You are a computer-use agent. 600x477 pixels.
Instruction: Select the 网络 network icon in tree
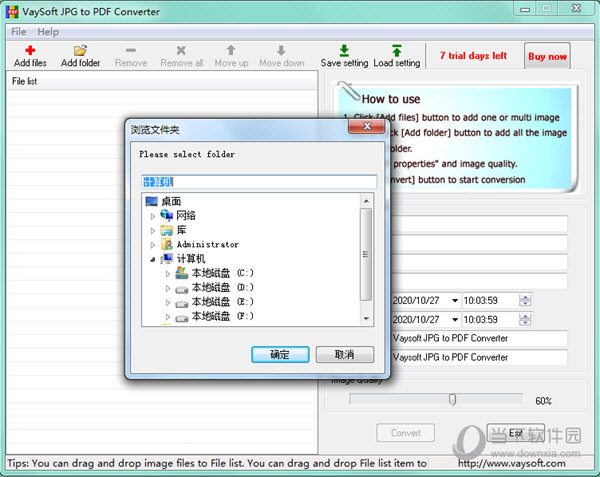click(x=166, y=215)
